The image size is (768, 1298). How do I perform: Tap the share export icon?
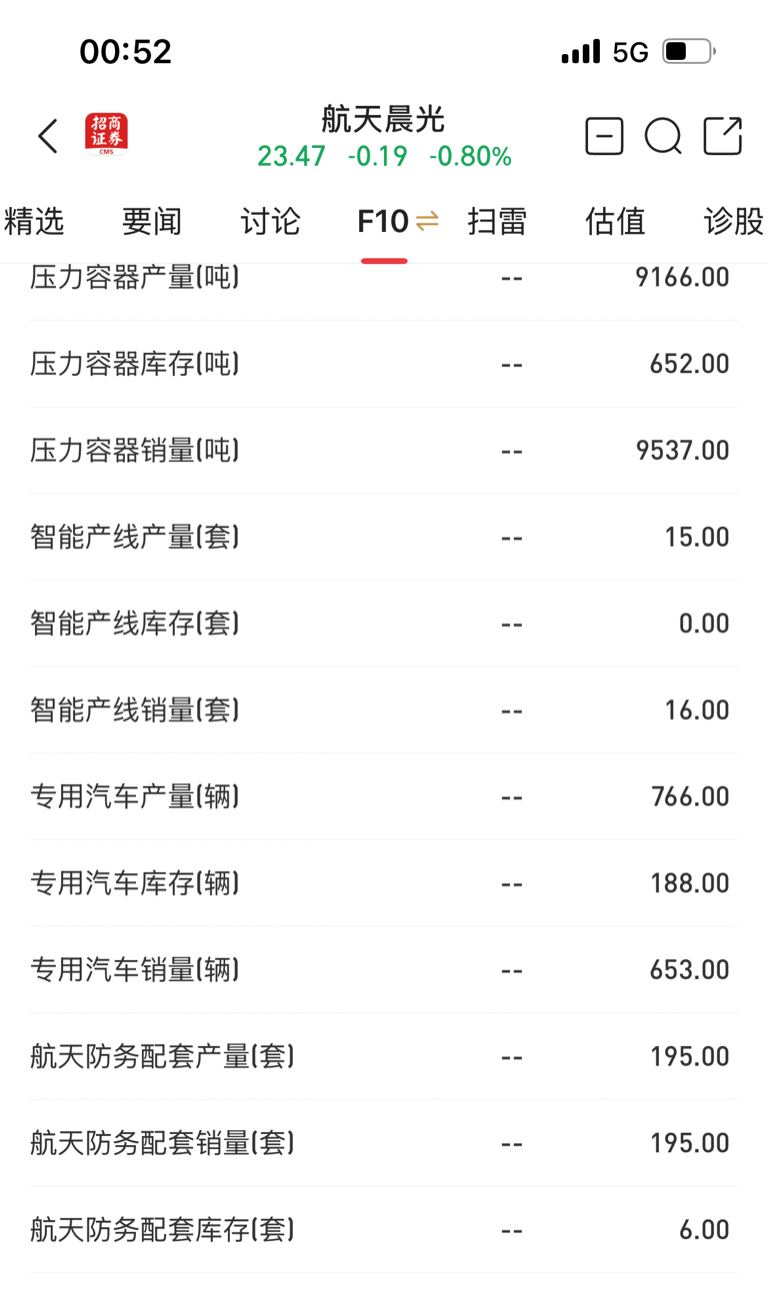pos(723,136)
